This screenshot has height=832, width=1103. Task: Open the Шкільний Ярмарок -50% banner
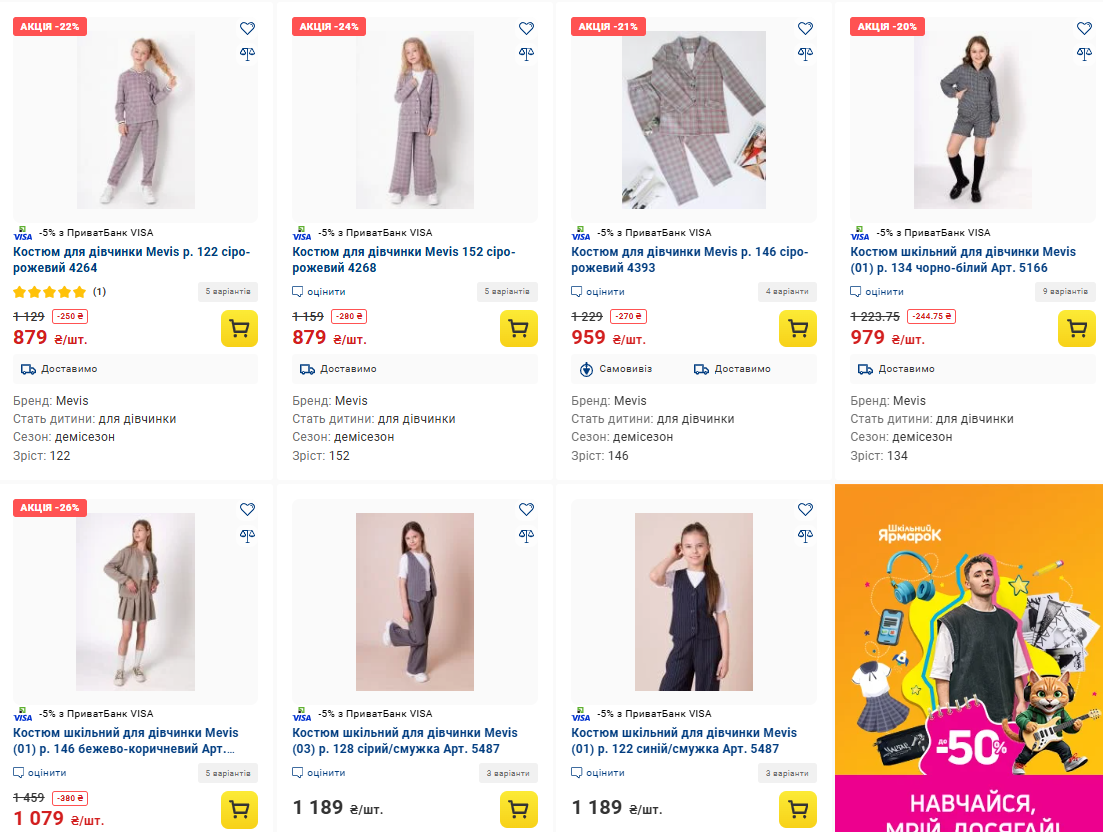(968, 658)
